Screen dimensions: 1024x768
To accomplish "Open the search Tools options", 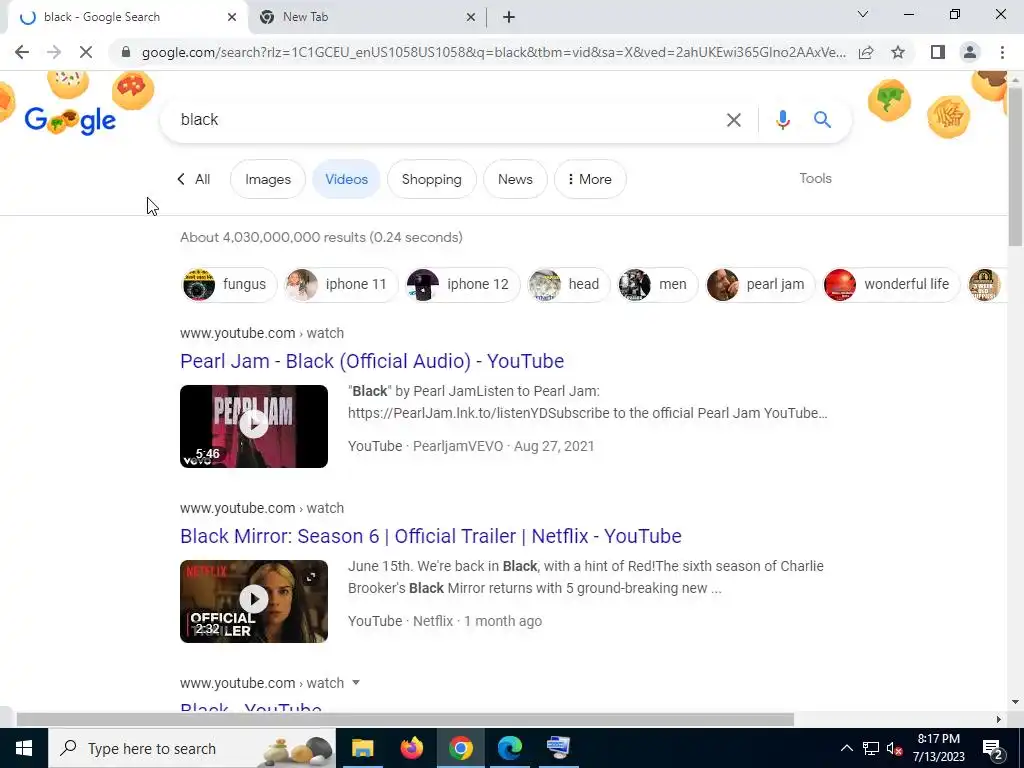I will click(815, 178).
